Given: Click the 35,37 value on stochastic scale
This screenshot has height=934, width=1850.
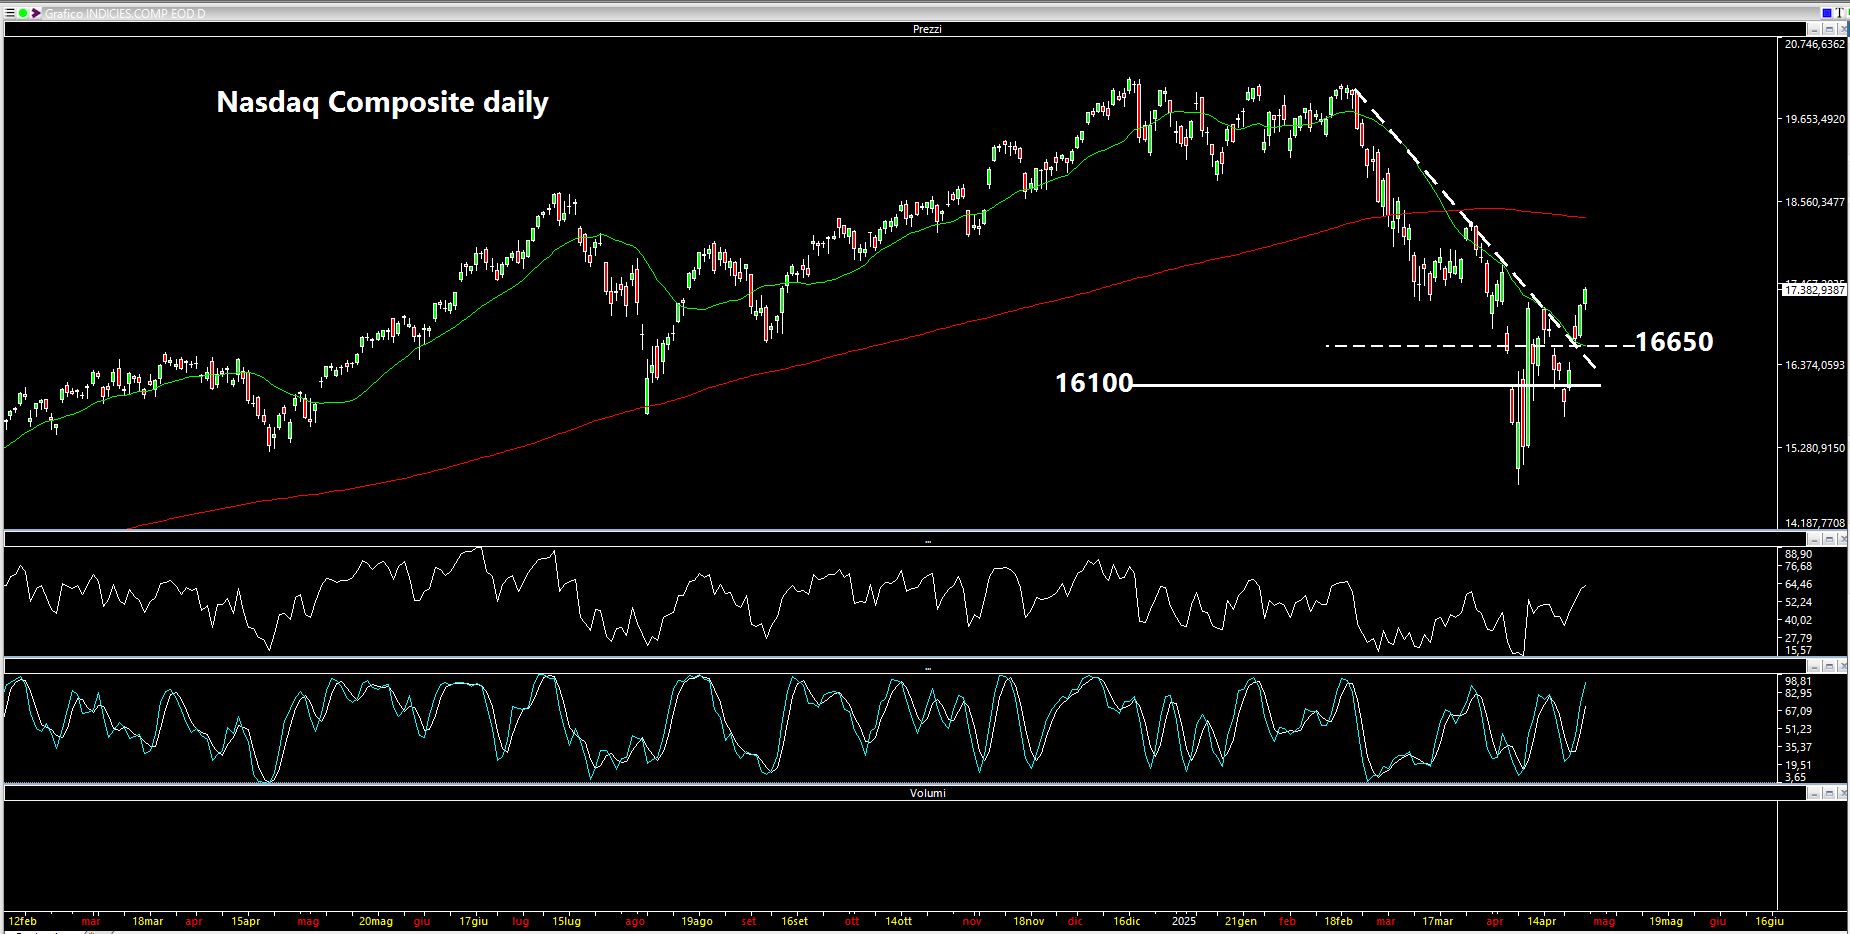Looking at the screenshot, I should tap(1798, 747).
